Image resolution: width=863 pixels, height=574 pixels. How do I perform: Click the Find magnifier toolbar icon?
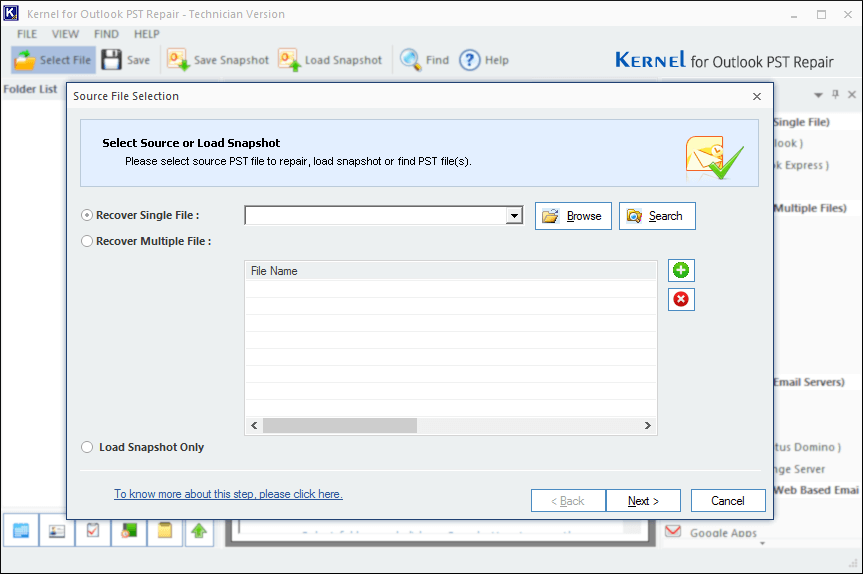point(411,60)
